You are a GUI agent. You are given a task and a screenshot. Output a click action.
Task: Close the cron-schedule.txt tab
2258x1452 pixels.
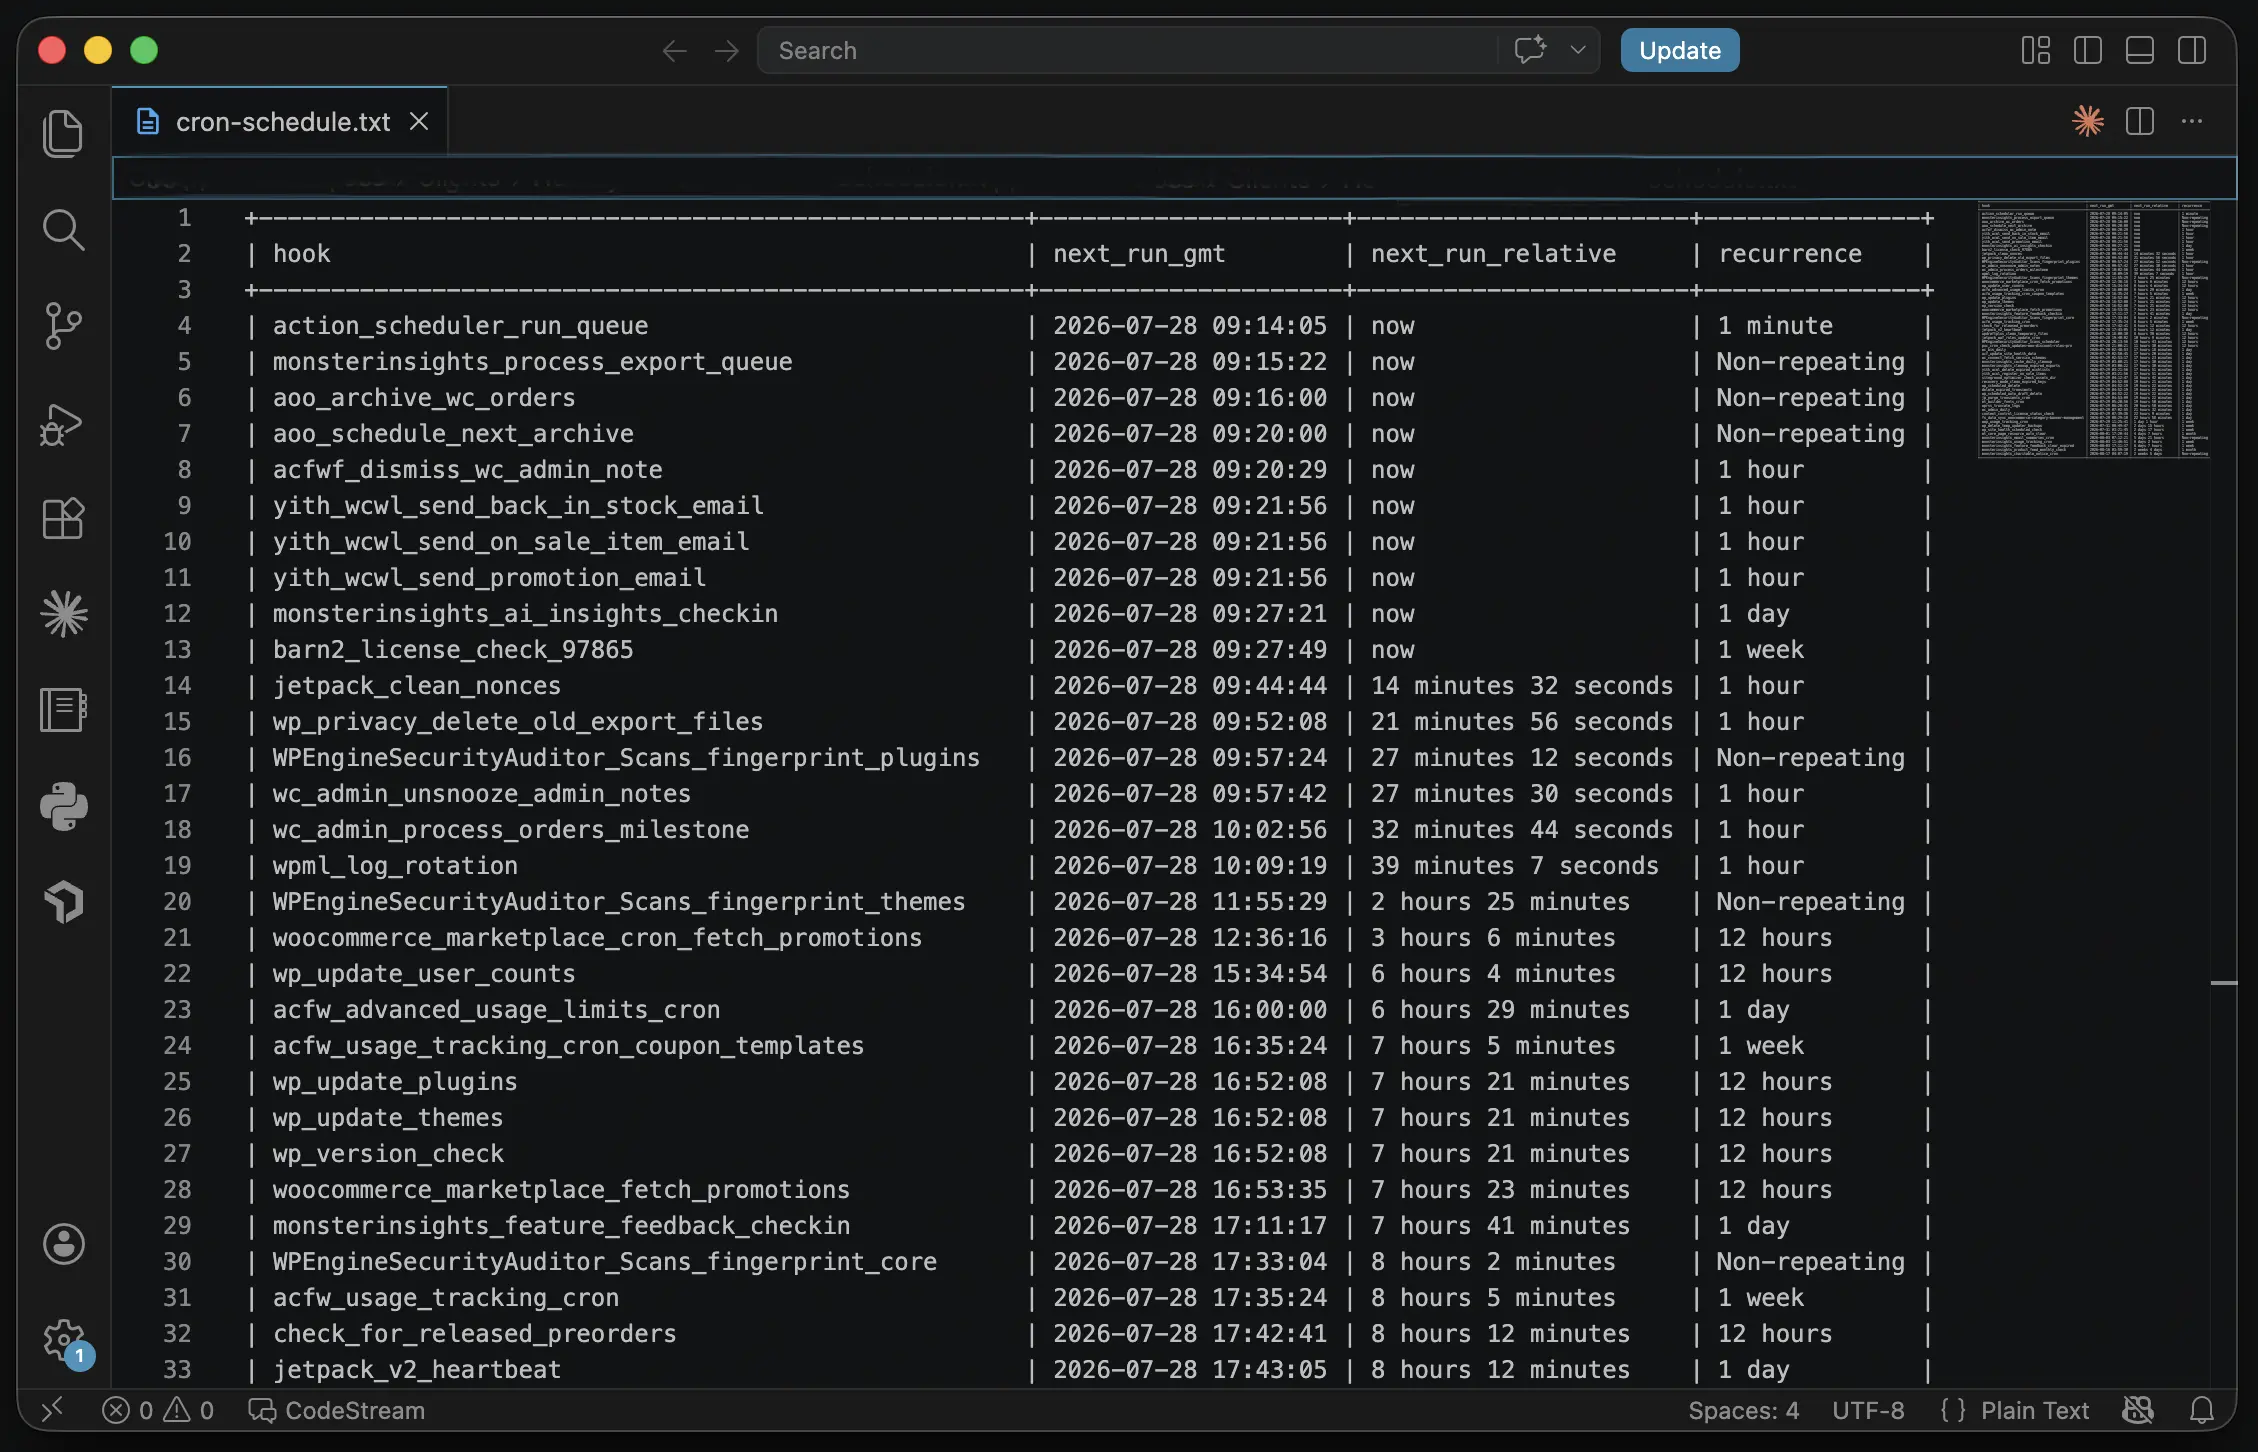click(419, 122)
